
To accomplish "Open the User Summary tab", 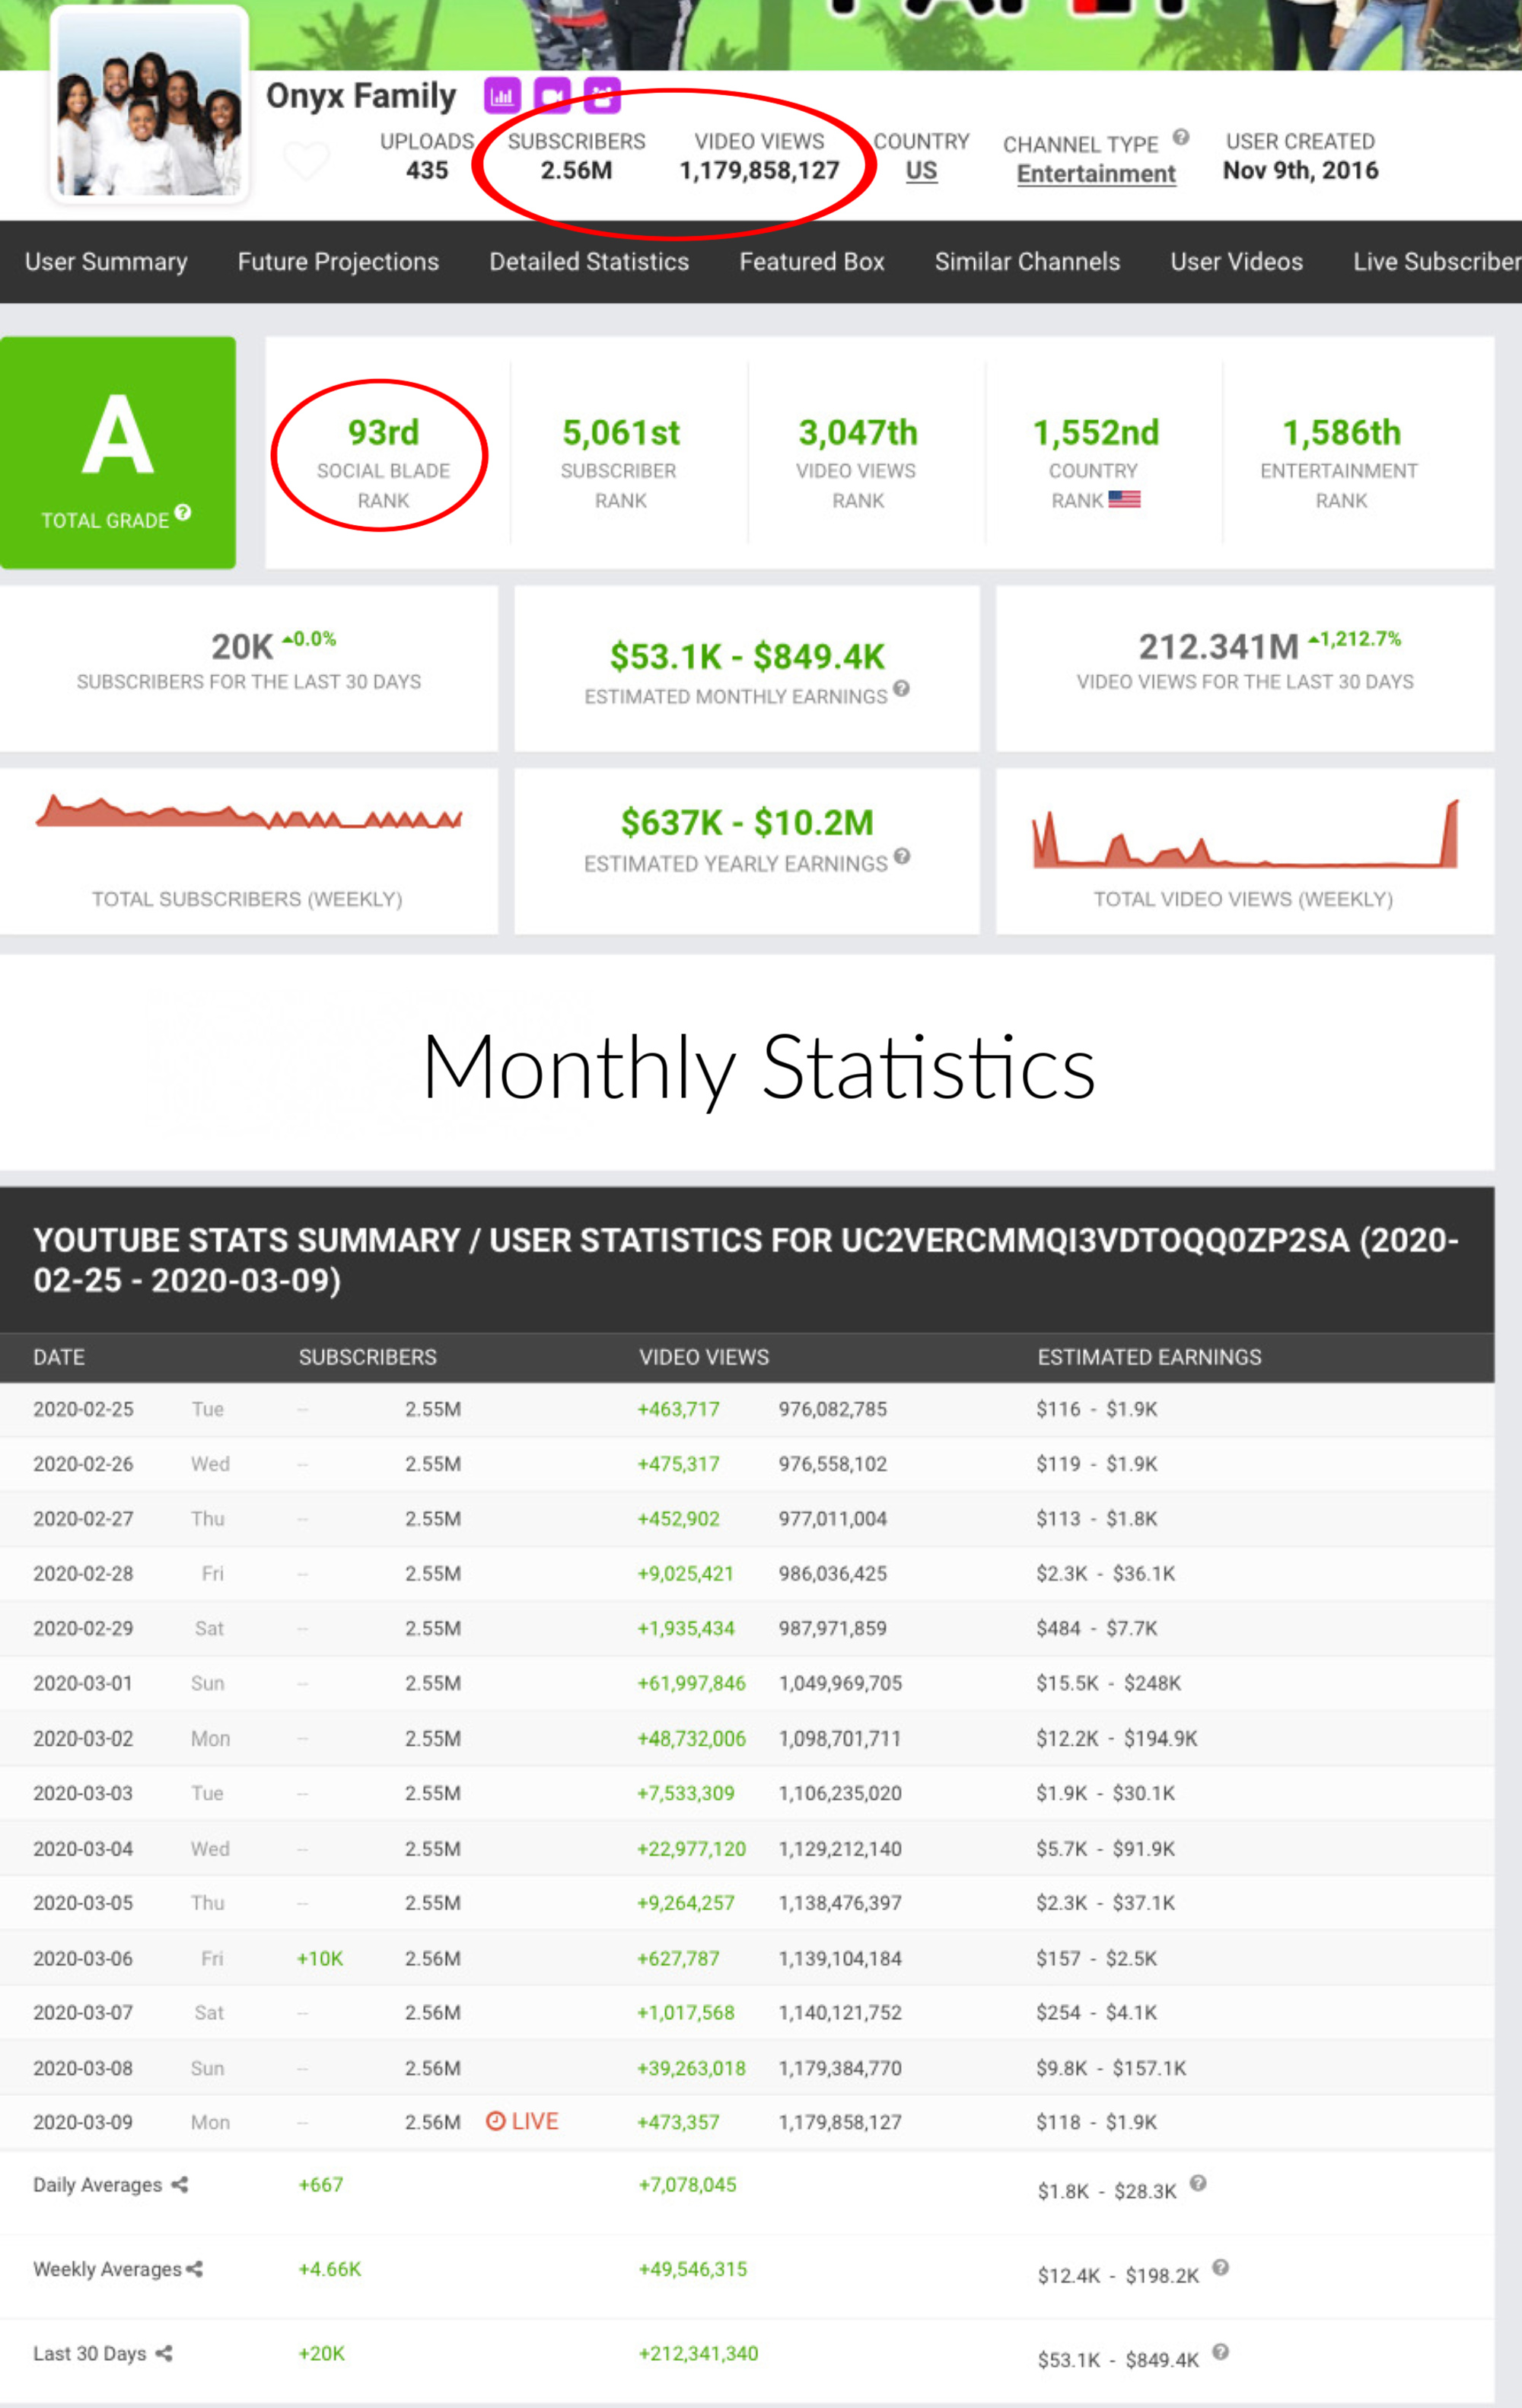I will pyautogui.click(x=106, y=262).
